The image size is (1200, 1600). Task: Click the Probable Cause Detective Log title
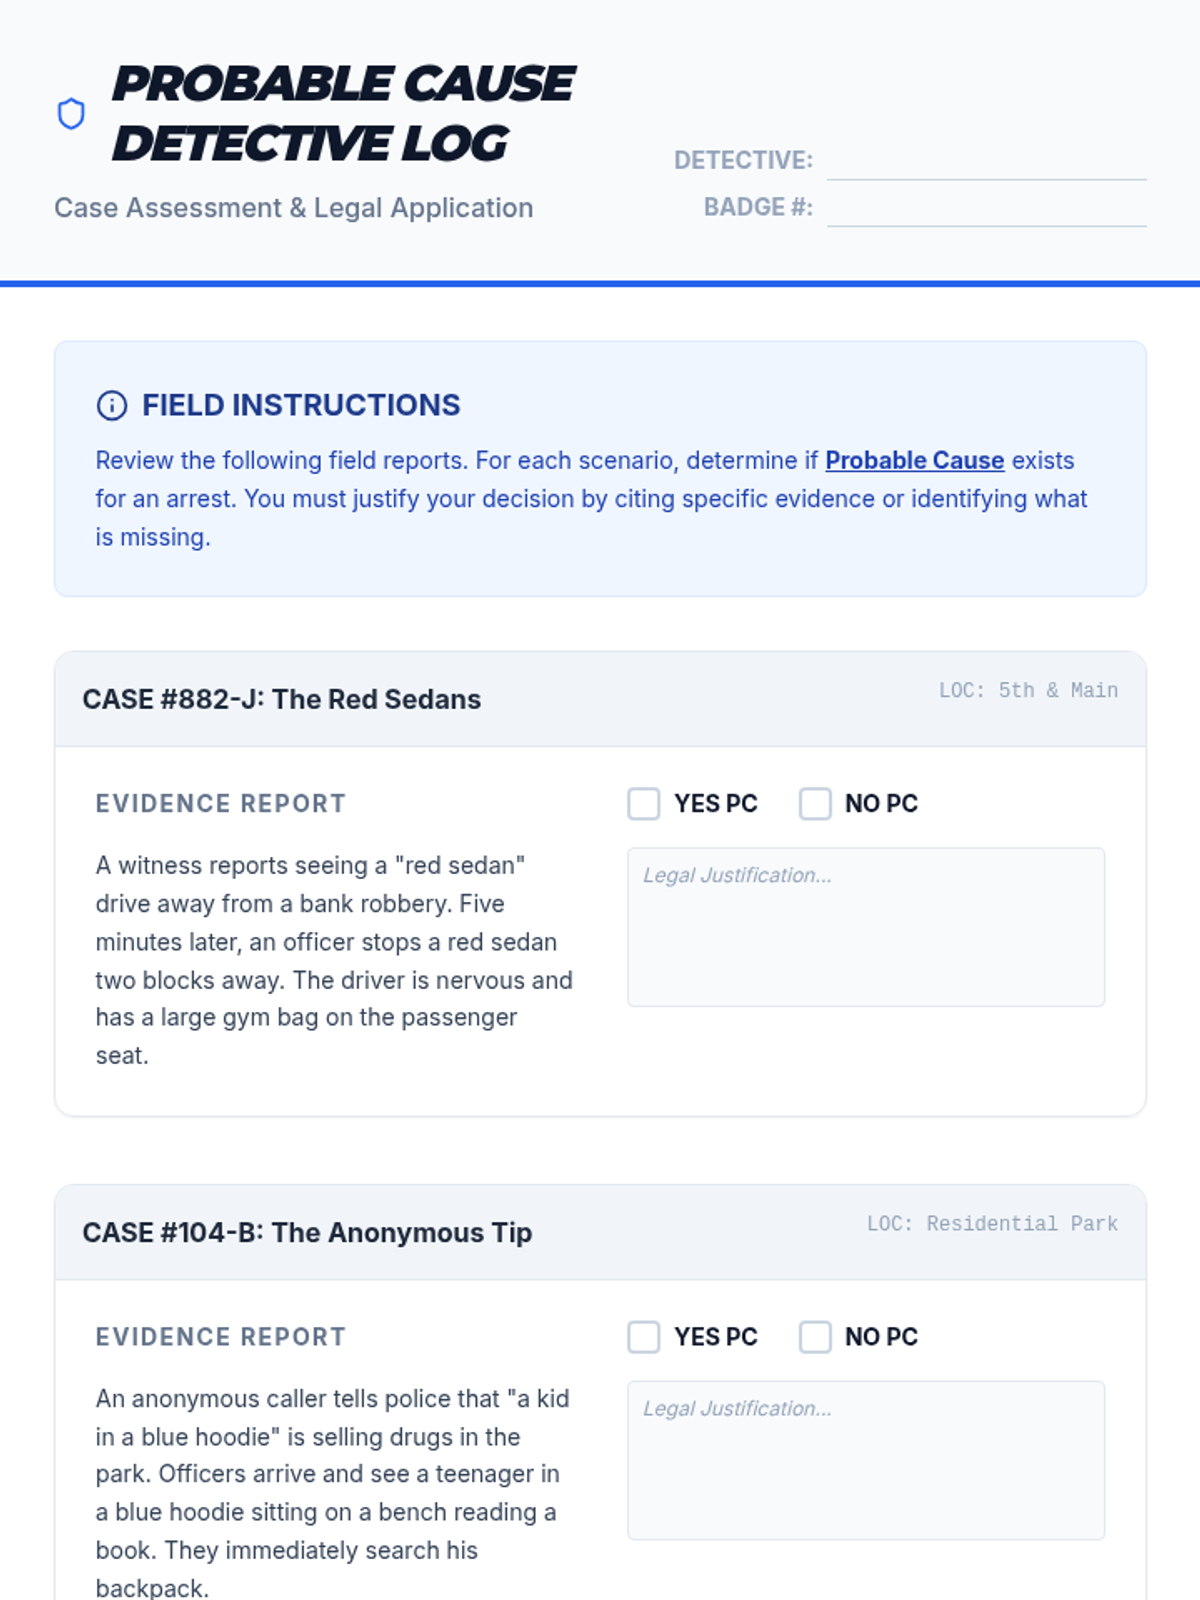[342, 113]
